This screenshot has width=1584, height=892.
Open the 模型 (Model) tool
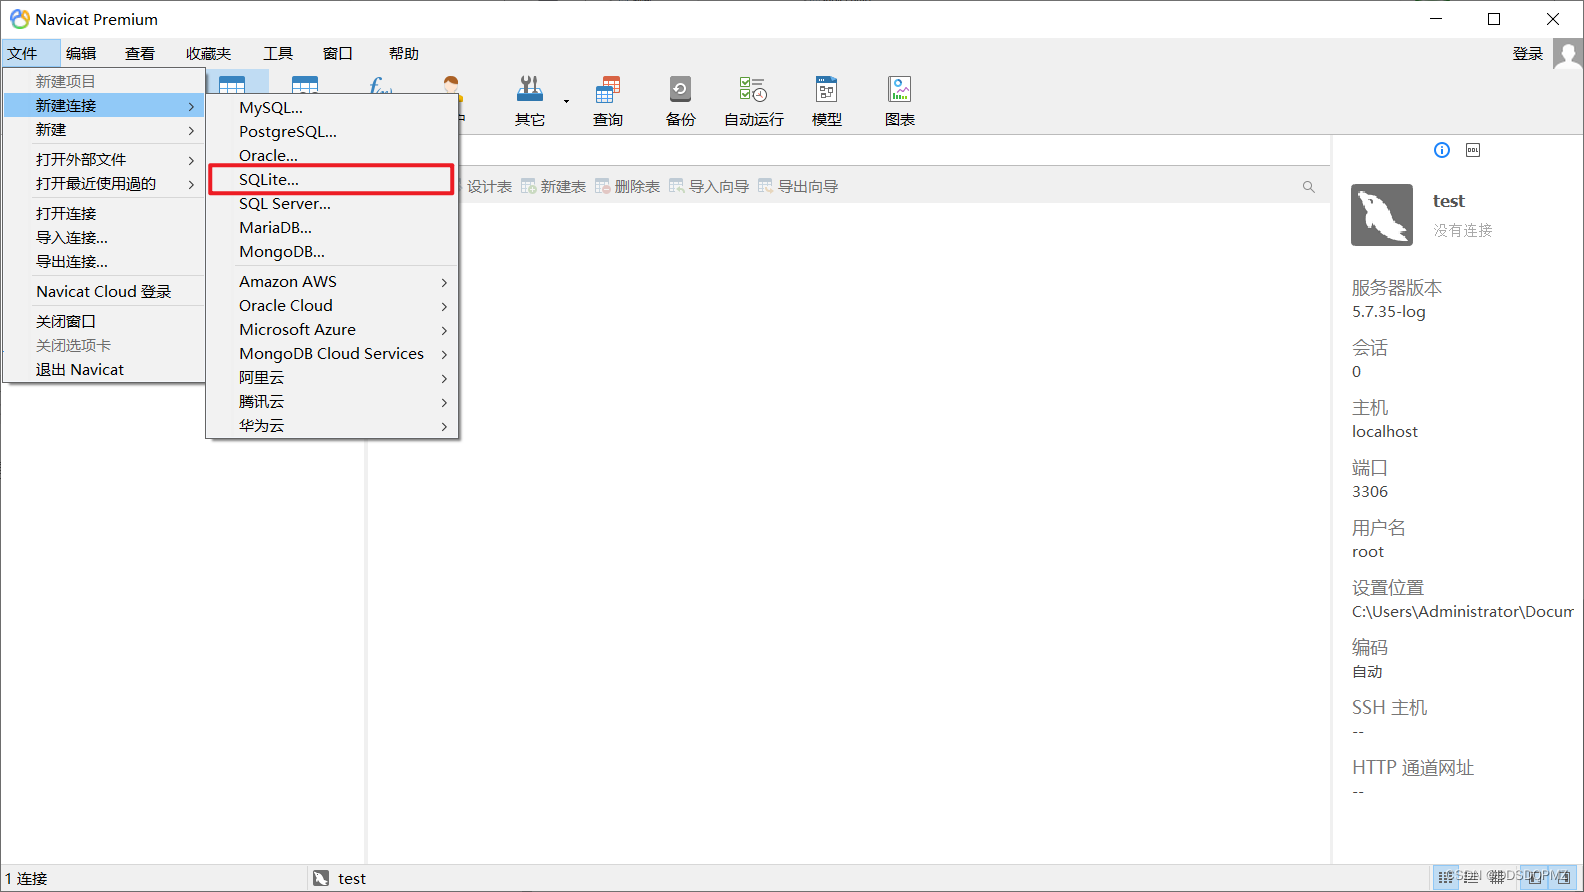[x=827, y=101]
